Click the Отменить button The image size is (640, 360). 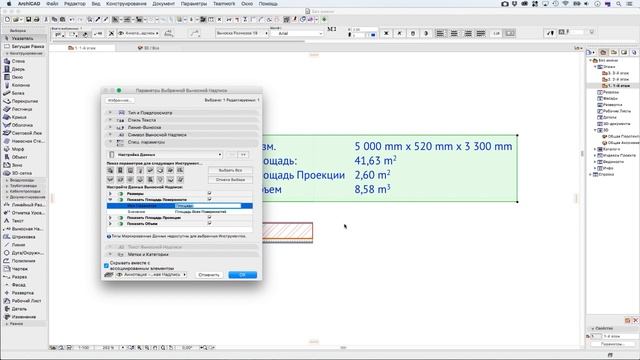pos(209,275)
